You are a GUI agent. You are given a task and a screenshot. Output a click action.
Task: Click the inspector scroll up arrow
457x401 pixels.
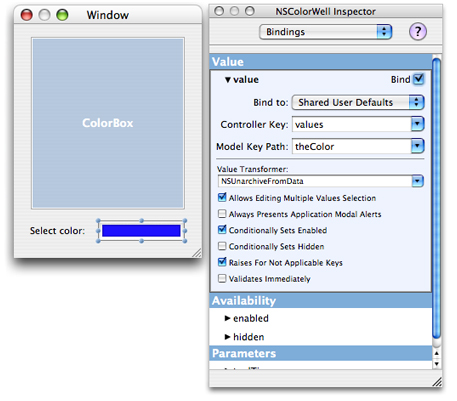436,353
